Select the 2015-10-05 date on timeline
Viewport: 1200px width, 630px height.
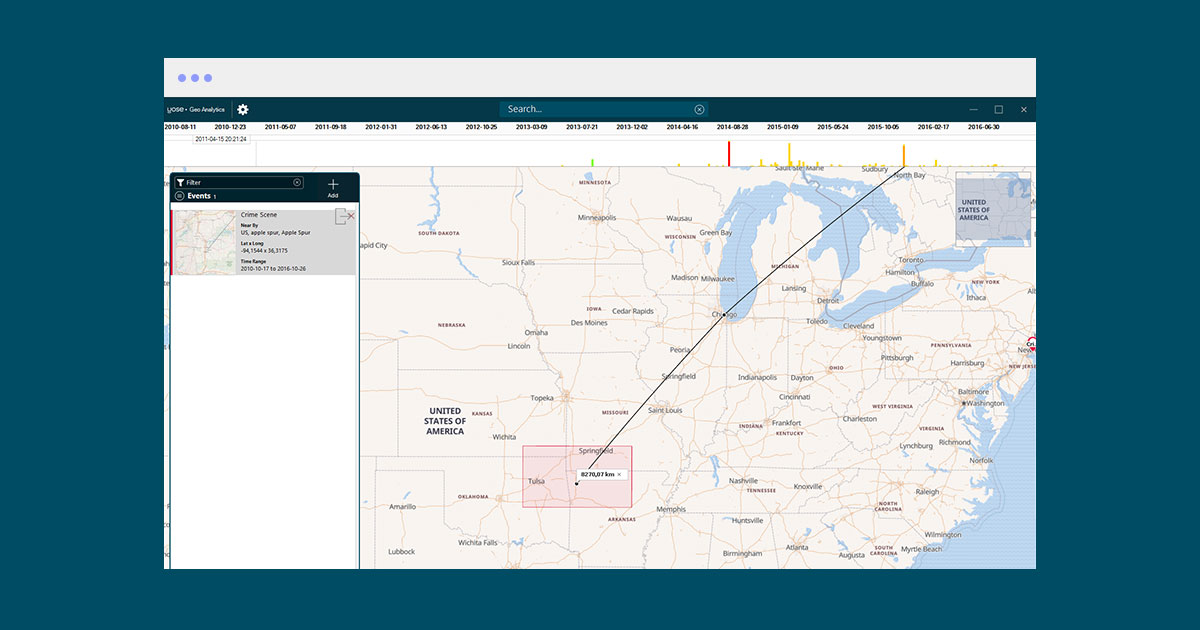coord(882,127)
